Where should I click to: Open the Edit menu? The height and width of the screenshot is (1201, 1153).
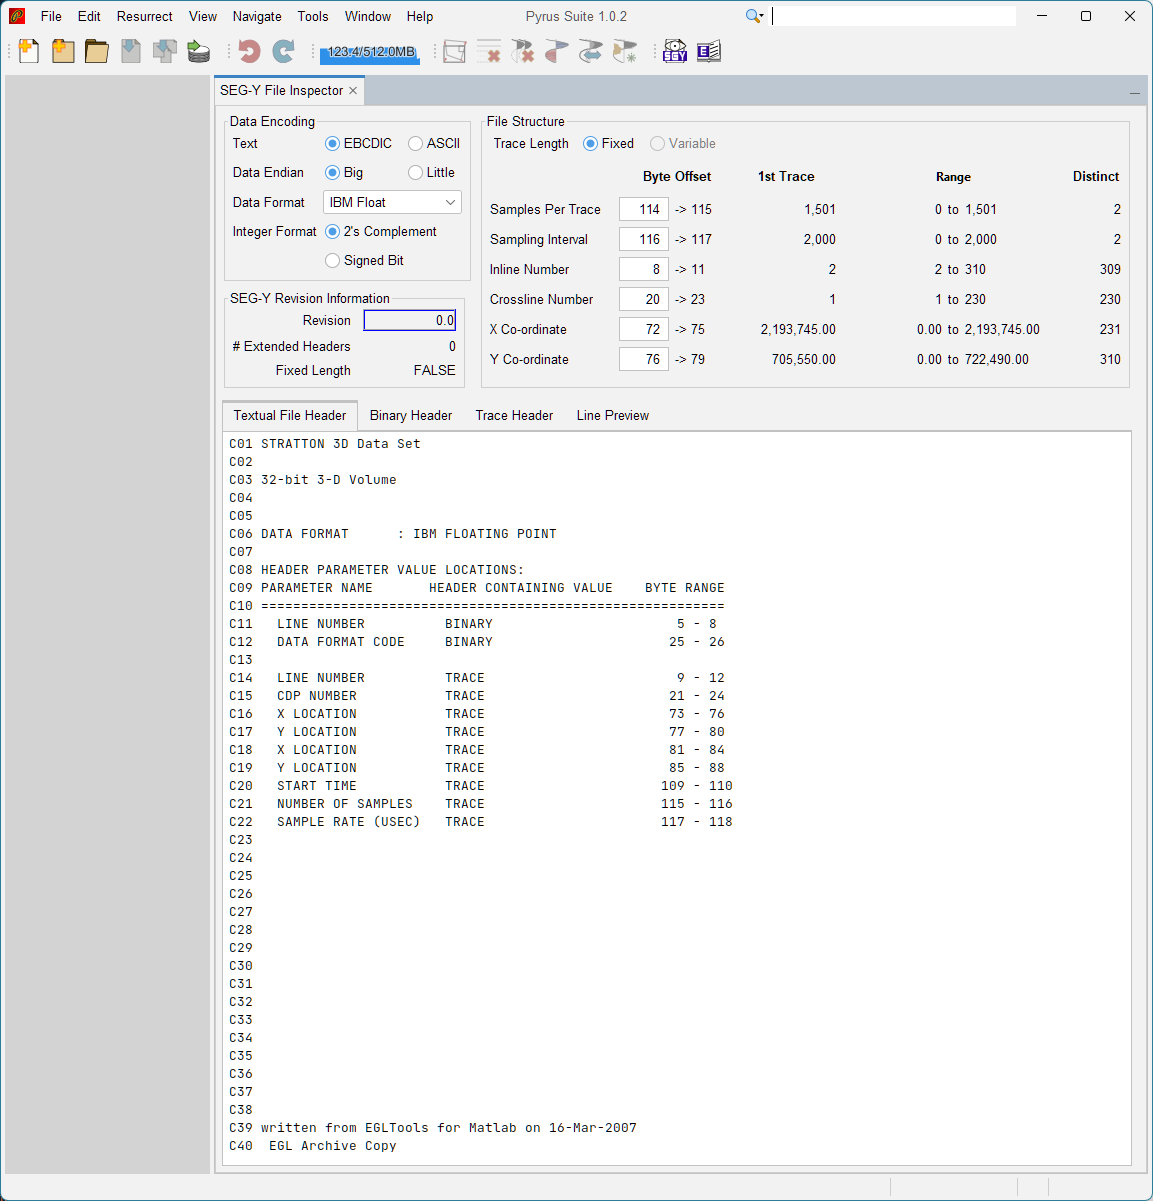click(x=89, y=16)
